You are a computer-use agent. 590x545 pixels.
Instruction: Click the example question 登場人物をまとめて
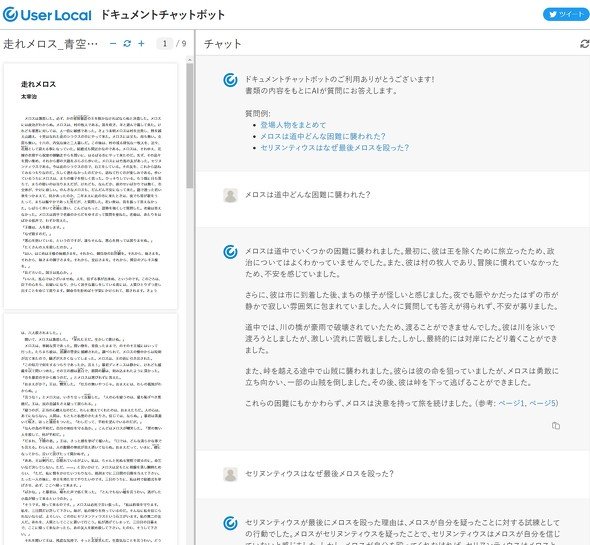(x=293, y=125)
